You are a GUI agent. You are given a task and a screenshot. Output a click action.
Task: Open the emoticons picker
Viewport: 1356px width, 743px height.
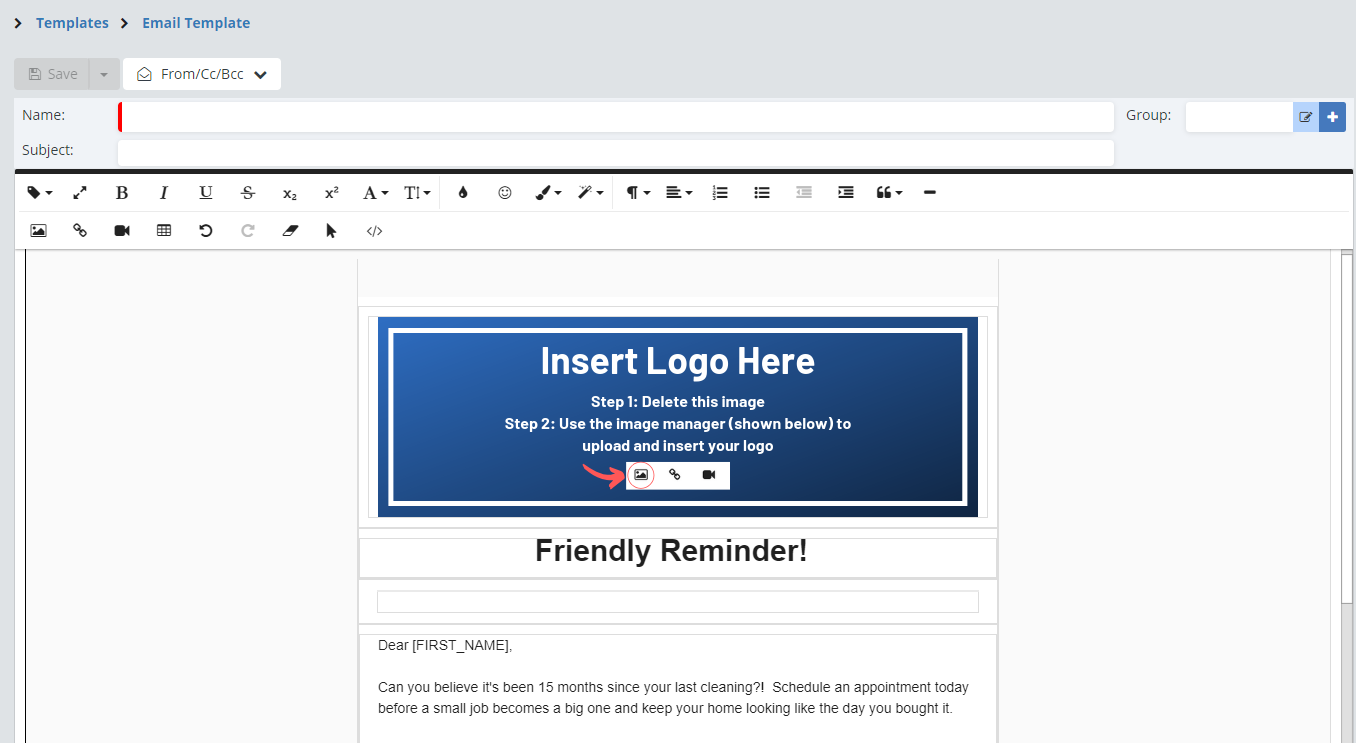pyautogui.click(x=505, y=193)
